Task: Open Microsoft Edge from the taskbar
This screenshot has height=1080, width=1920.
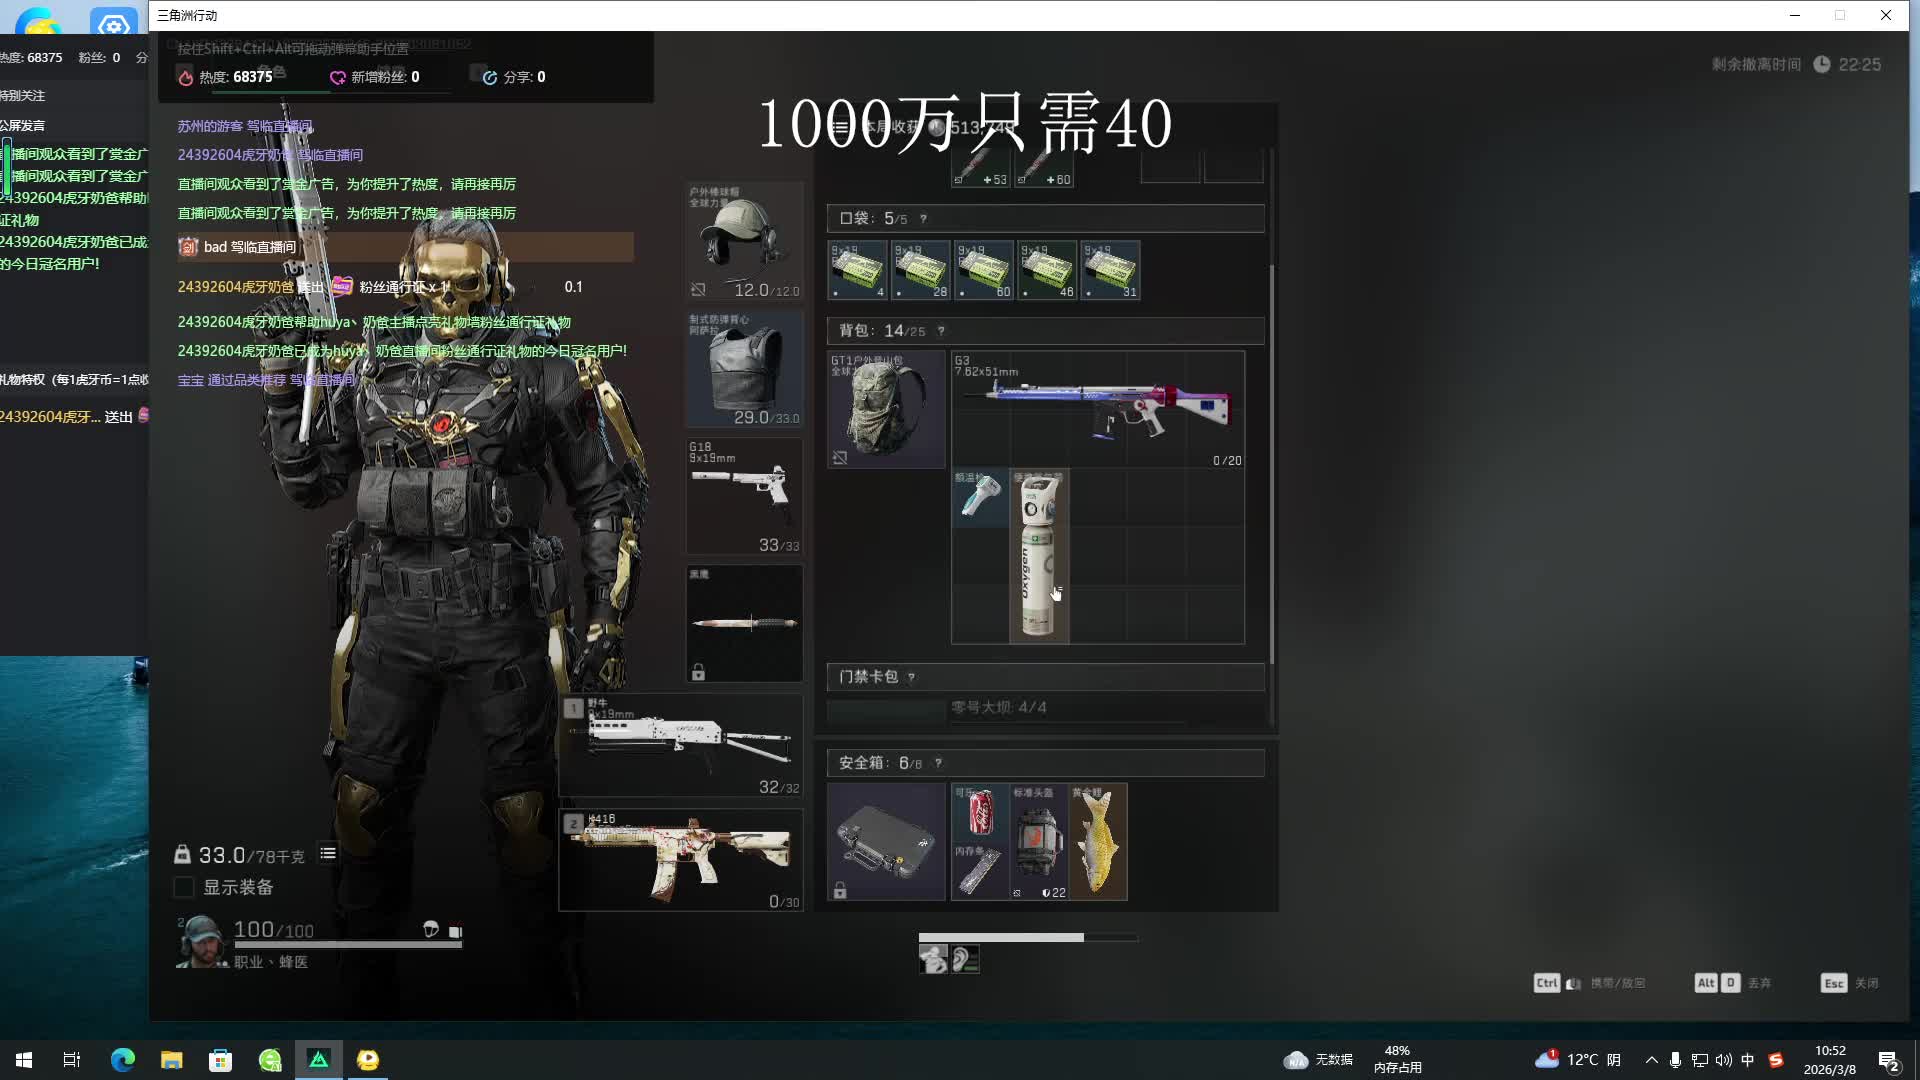Action: click(x=123, y=1060)
